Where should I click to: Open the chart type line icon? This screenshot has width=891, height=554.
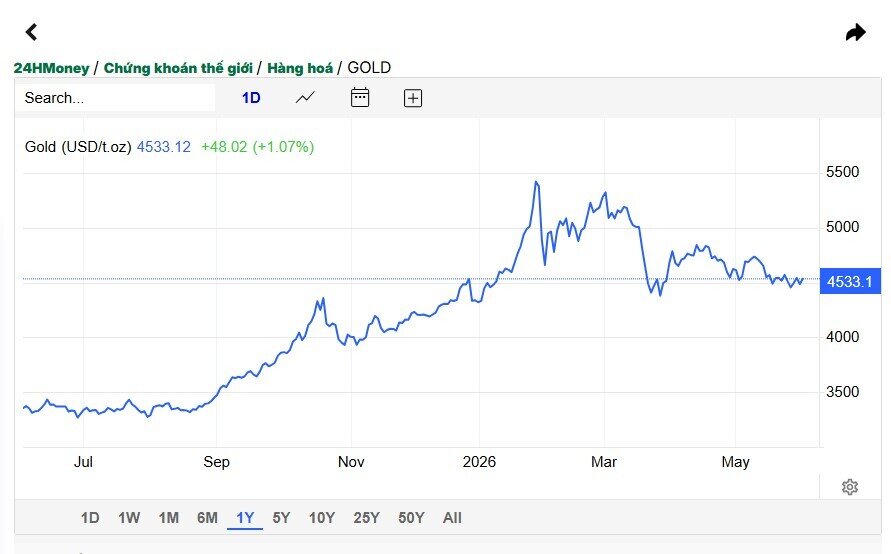click(305, 98)
